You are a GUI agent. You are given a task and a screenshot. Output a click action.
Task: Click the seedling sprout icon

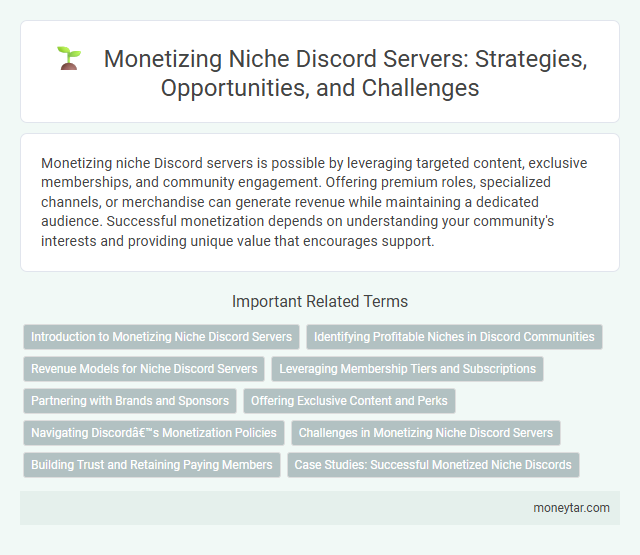tap(69, 58)
